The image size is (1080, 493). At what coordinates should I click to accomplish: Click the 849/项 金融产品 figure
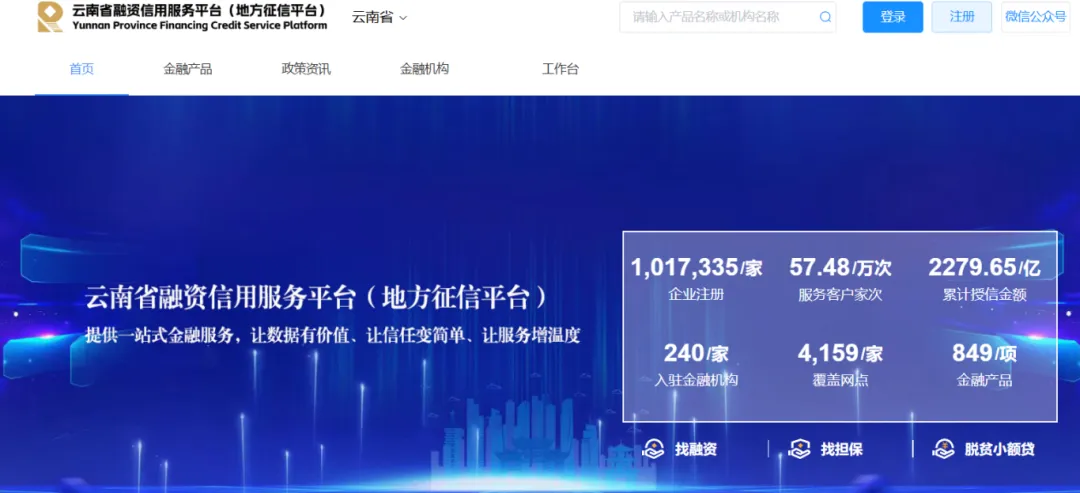[984, 365]
